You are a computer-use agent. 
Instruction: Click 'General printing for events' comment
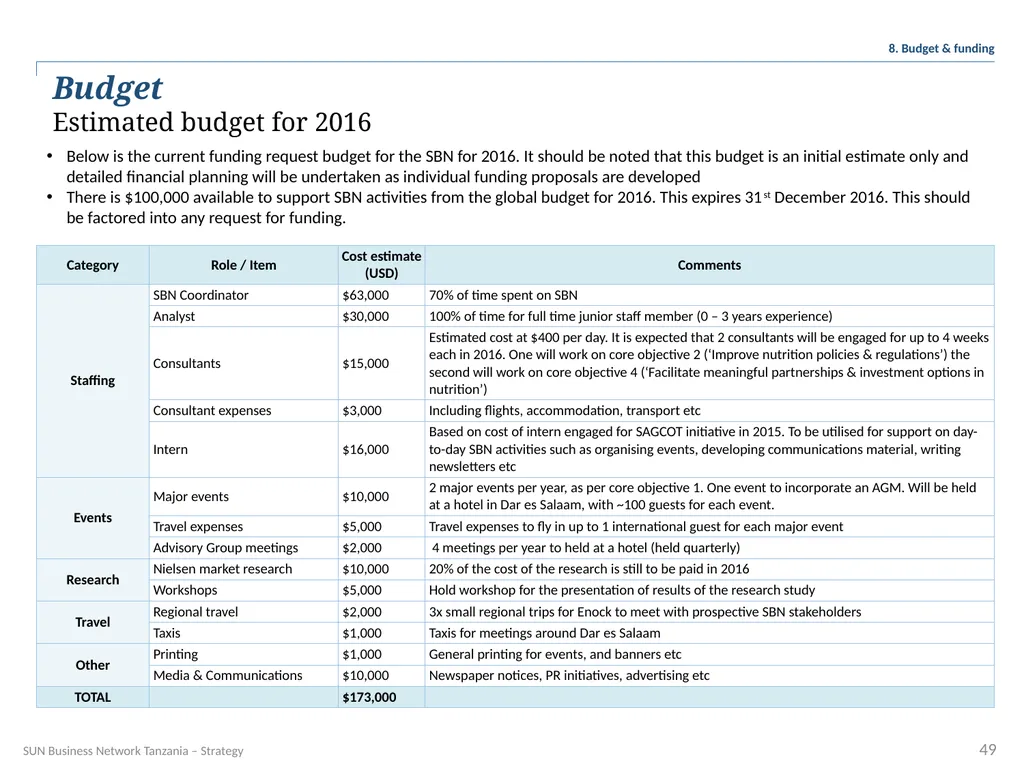[709, 654]
